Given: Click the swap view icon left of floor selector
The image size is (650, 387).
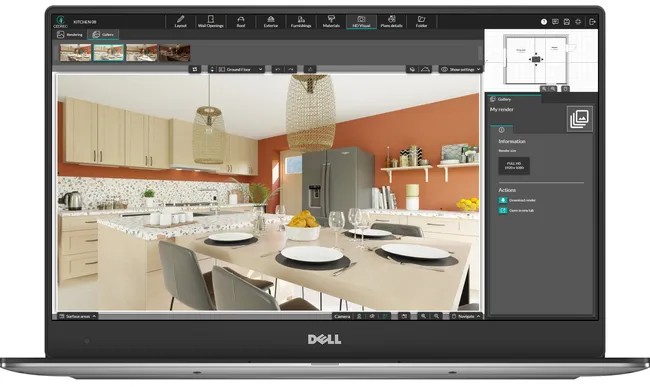Looking at the screenshot, I should point(194,69).
